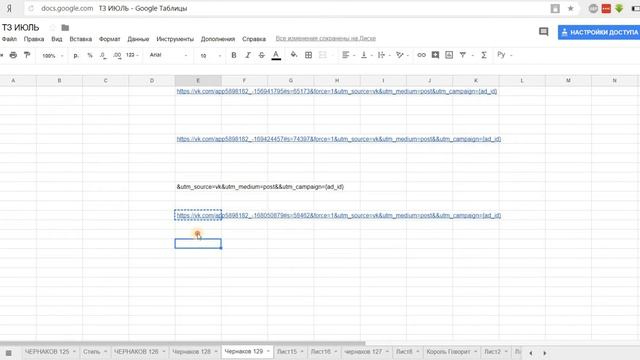Open the text rotation menu
The height and width of the screenshot is (360, 640).
tap(402, 55)
